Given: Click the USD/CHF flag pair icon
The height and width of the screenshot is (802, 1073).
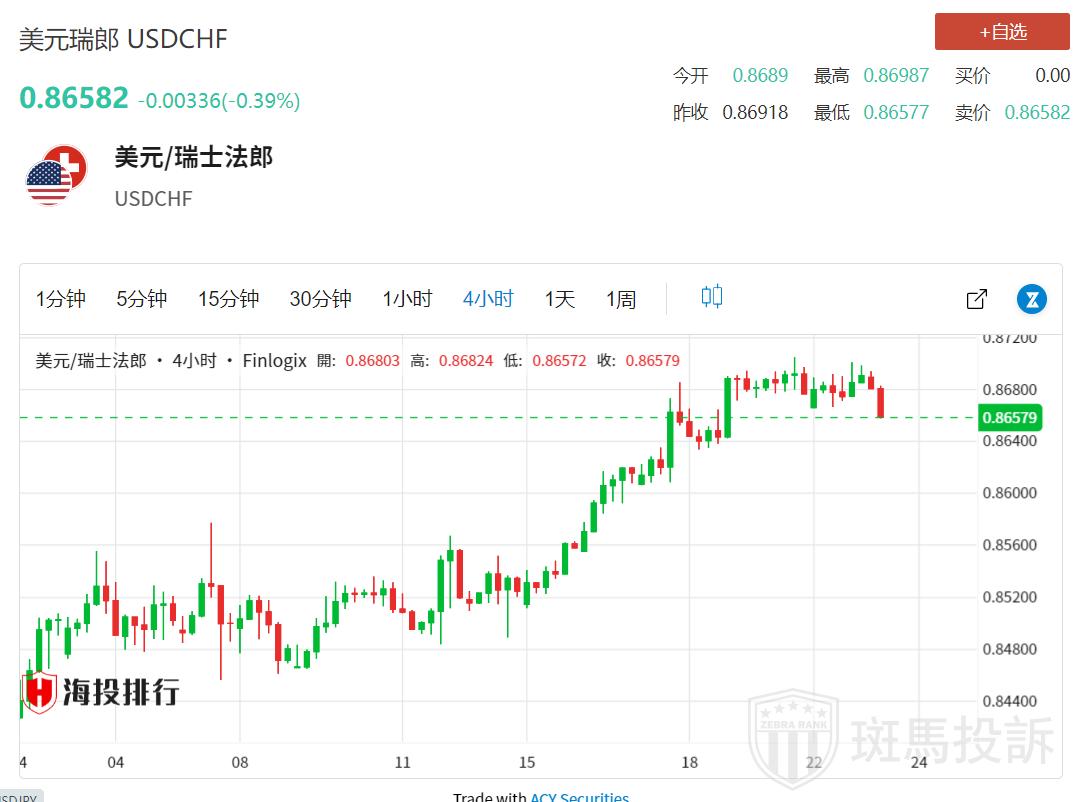Looking at the screenshot, I should (x=56, y=175).
